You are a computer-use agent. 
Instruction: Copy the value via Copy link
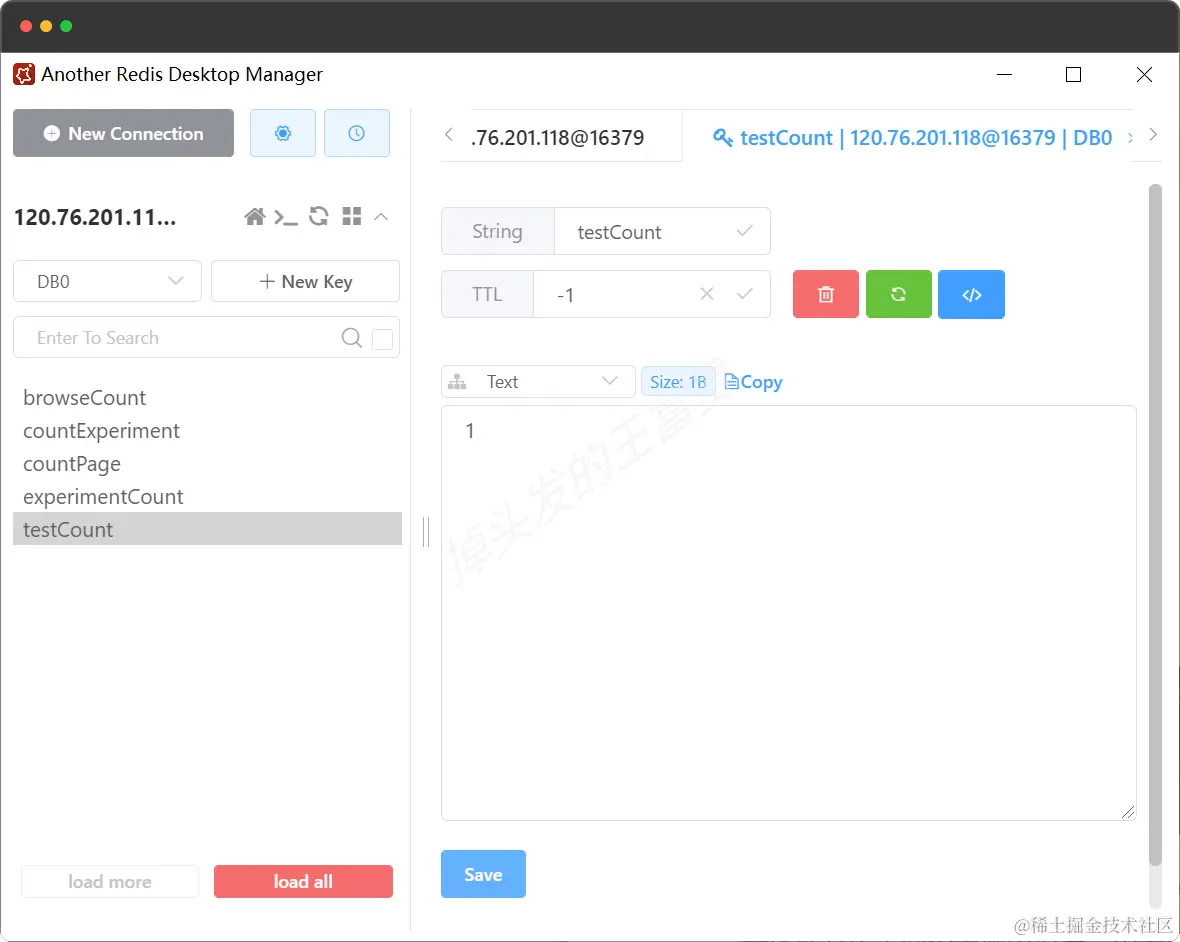click(x=753, y=382)
